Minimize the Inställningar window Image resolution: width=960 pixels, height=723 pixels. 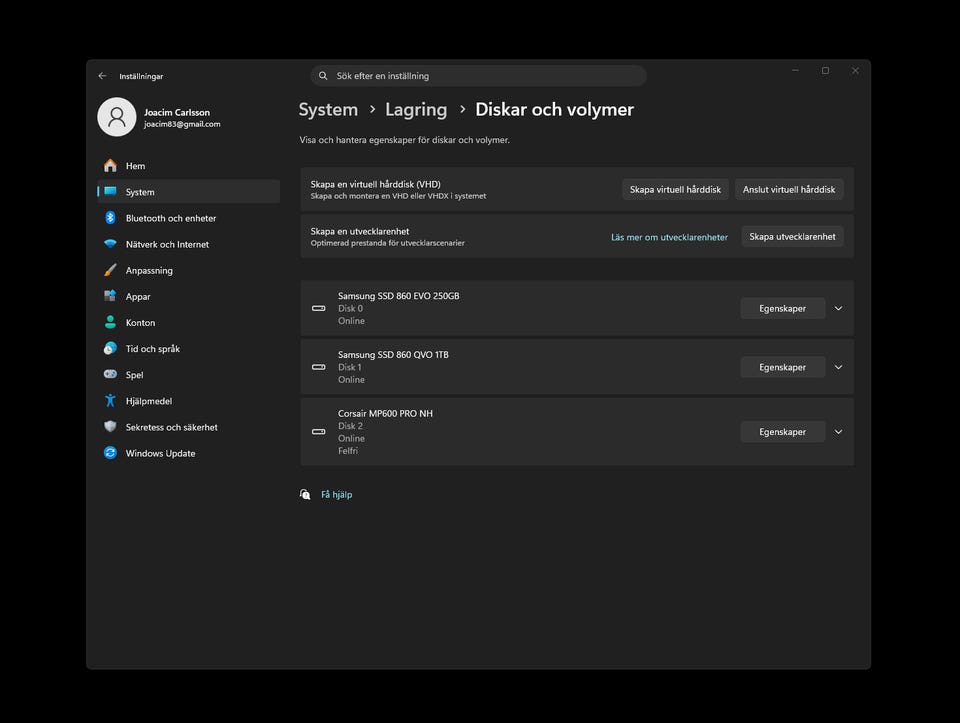[795, 71]
